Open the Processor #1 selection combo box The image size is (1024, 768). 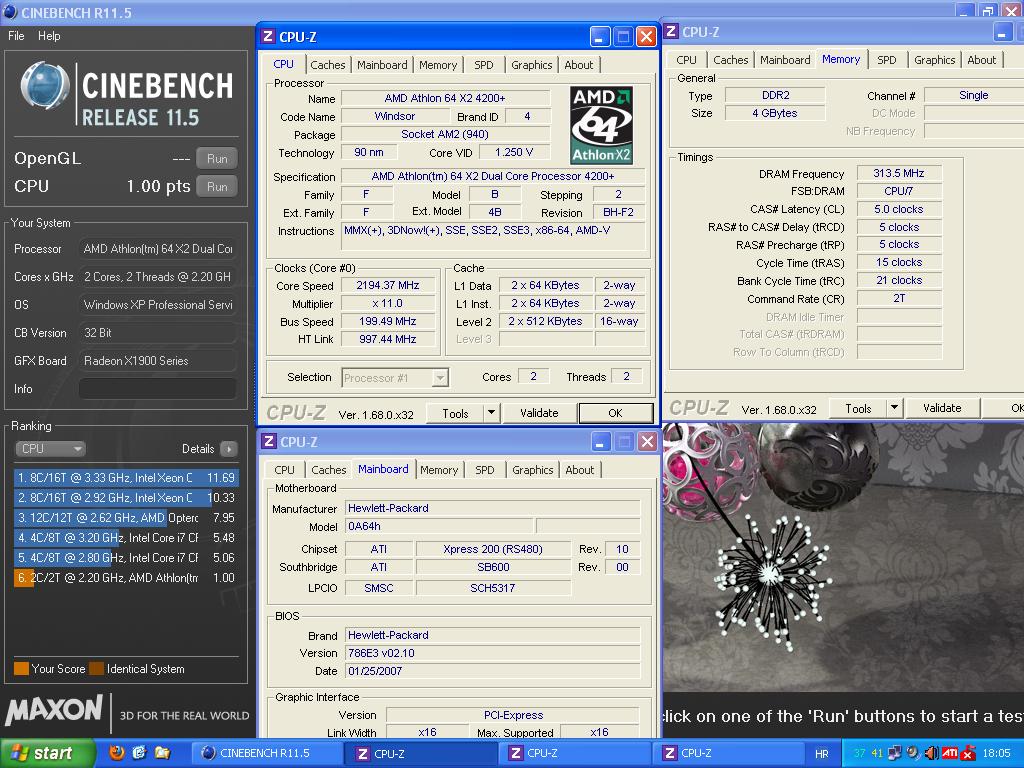coord(394,377)
